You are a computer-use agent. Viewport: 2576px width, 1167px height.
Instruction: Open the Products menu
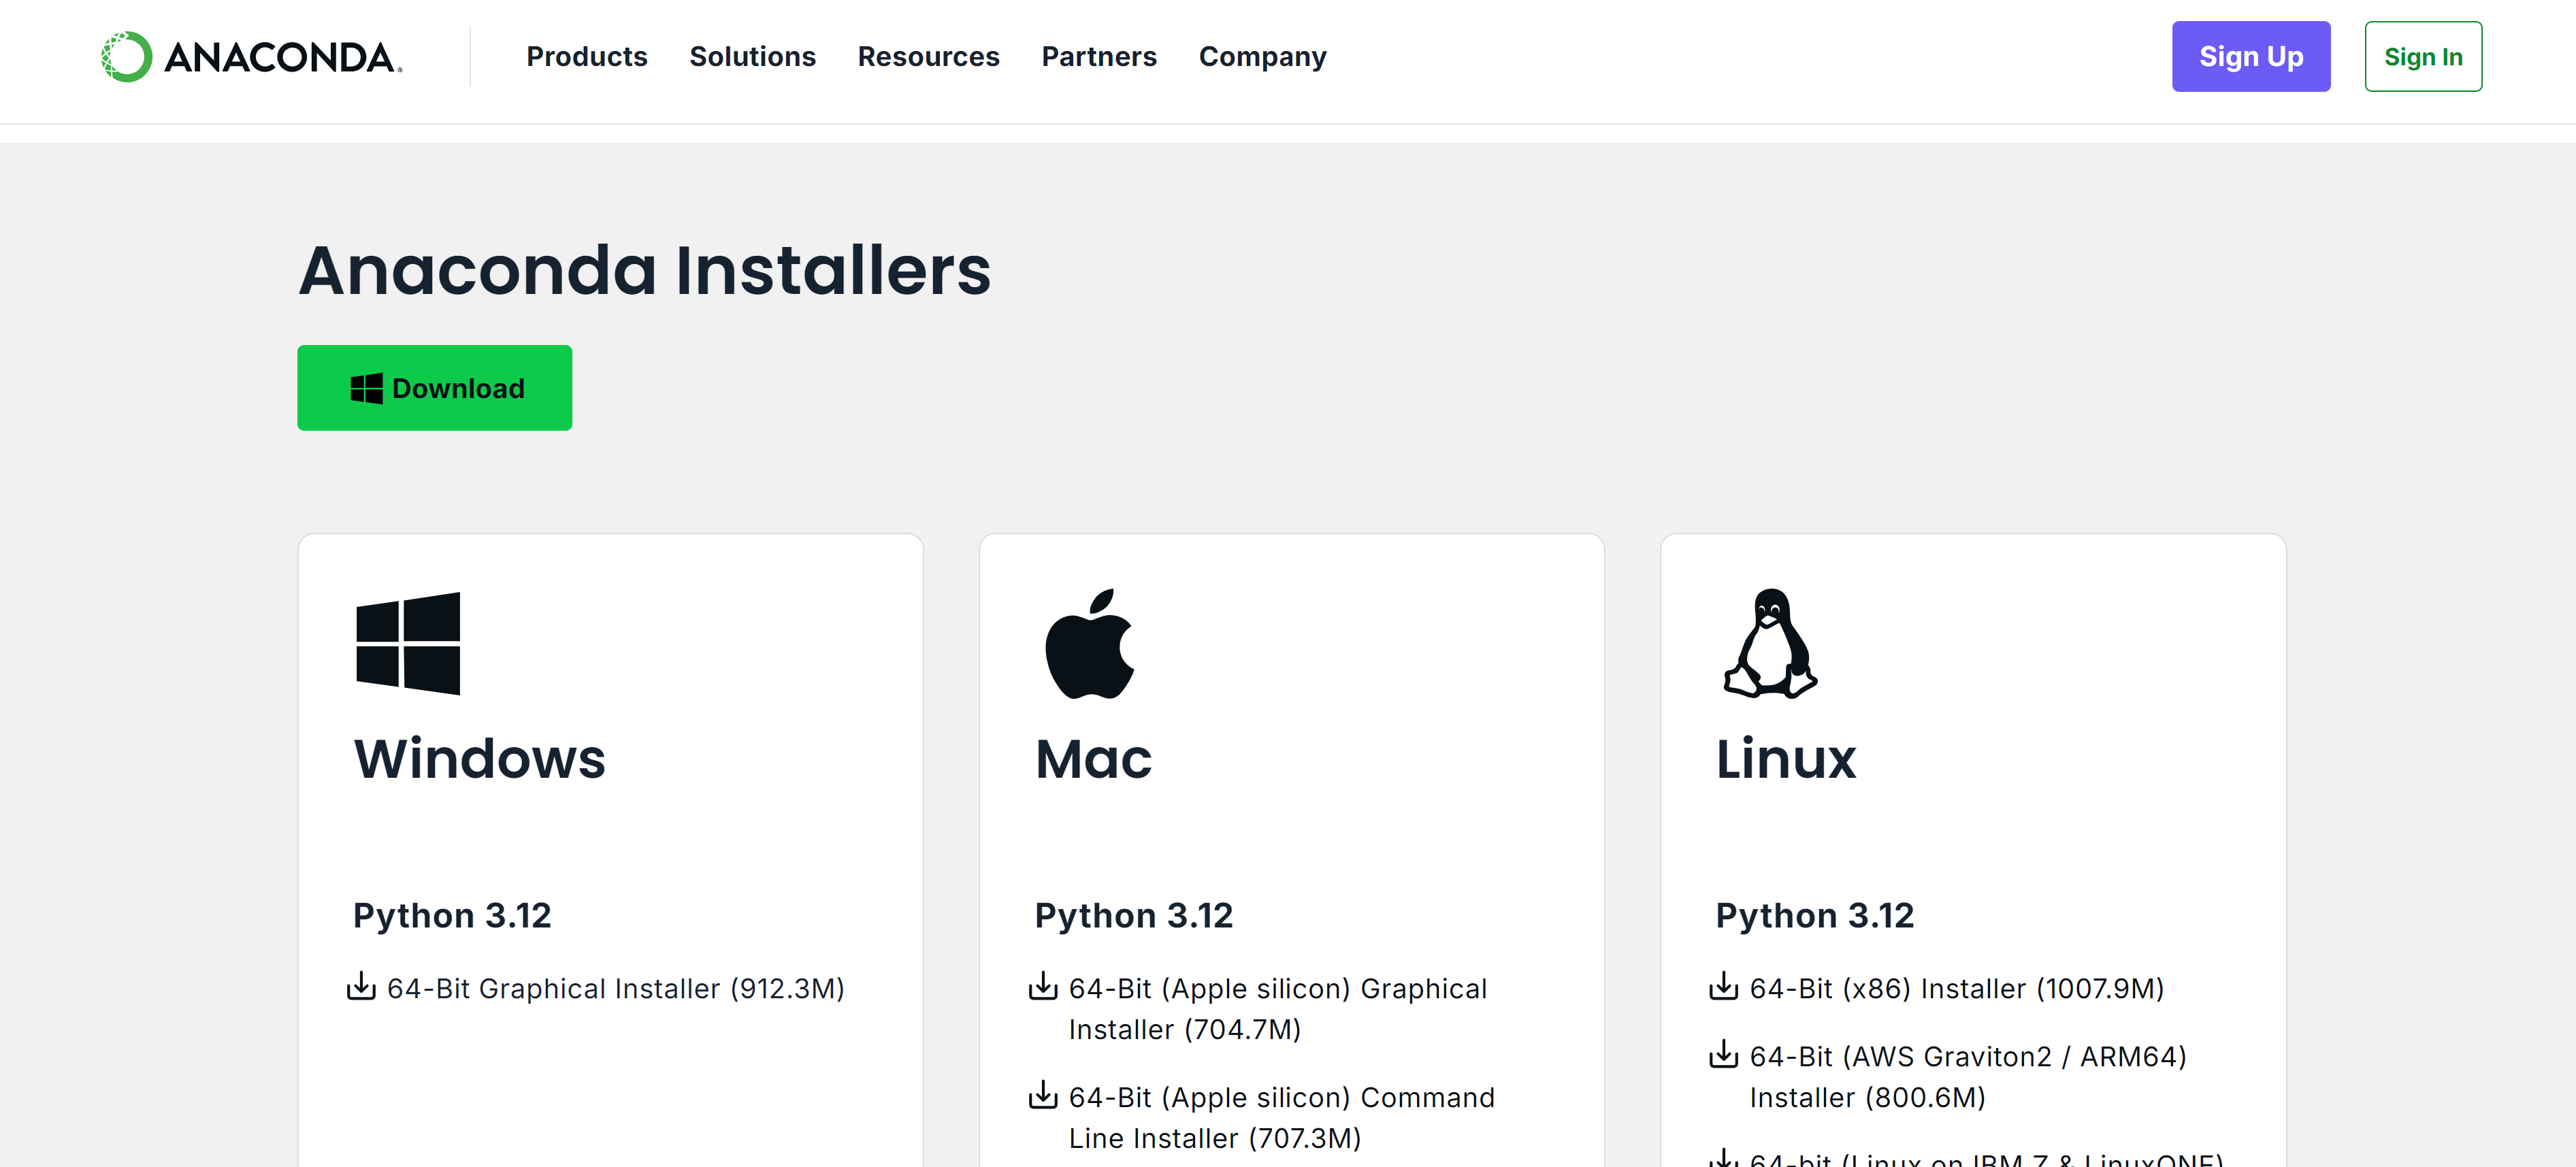point(587,57)
